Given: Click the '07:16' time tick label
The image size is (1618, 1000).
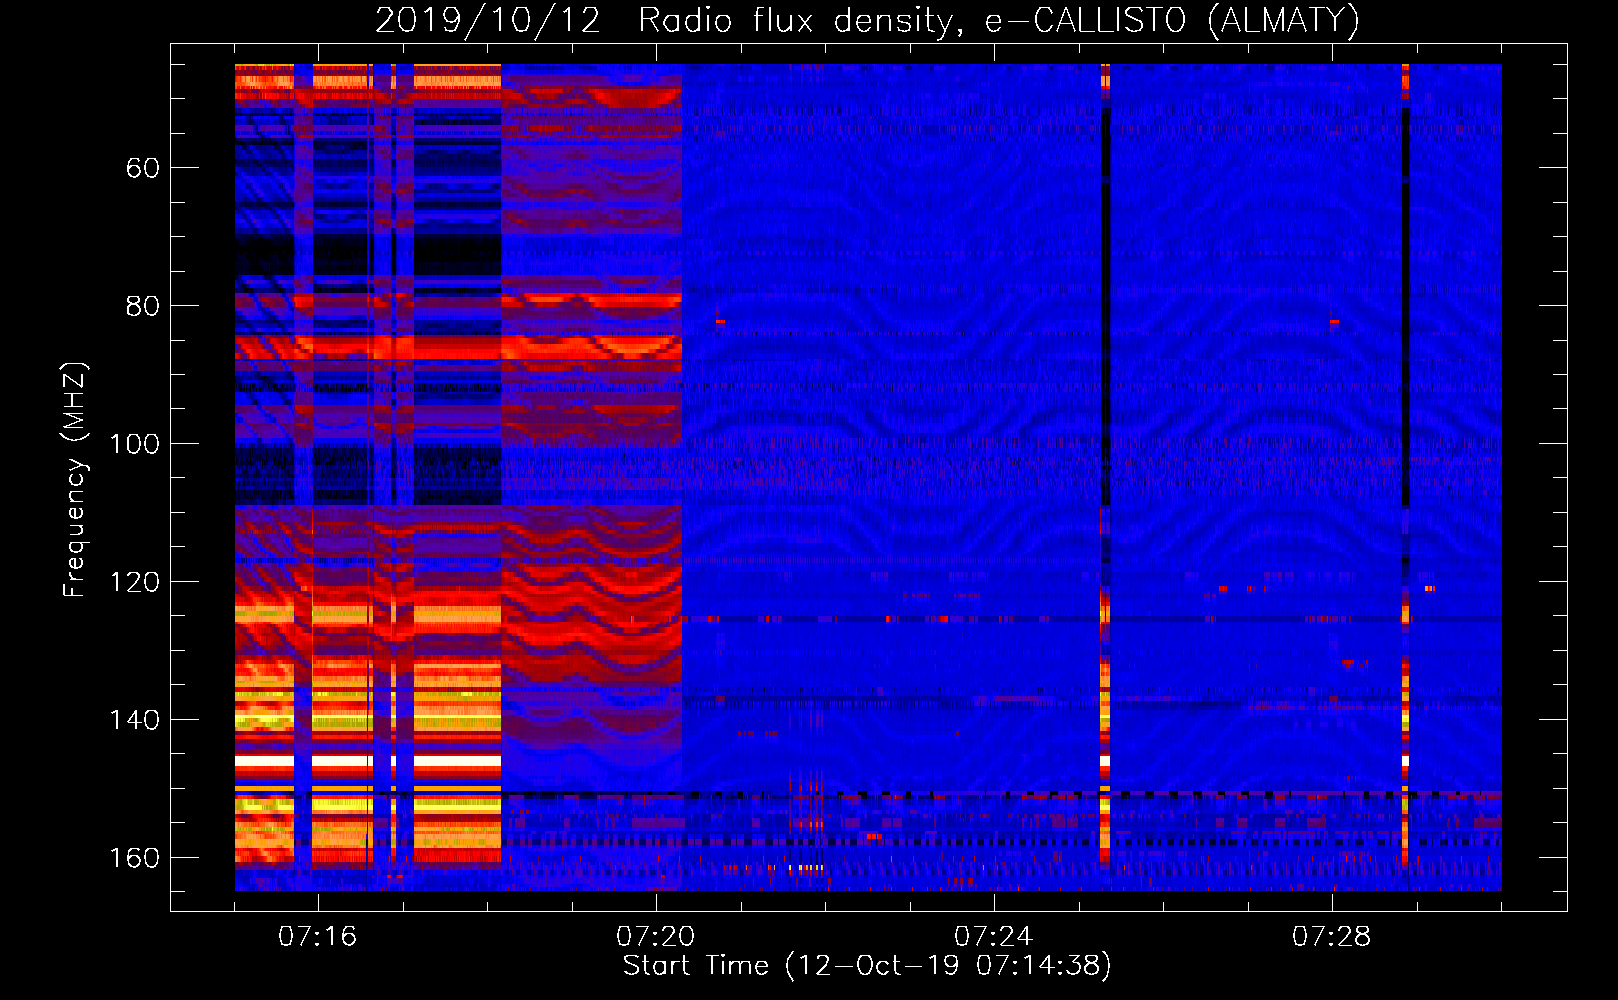Looking at the screenshot, I should coord(317,937).
